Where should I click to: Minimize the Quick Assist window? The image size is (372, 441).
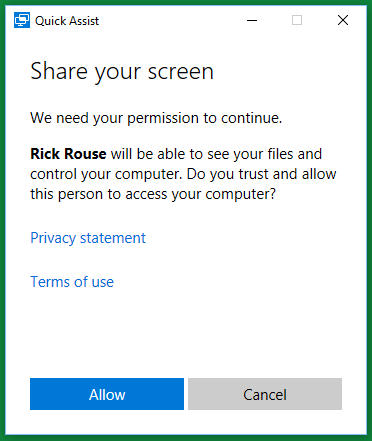252,20
